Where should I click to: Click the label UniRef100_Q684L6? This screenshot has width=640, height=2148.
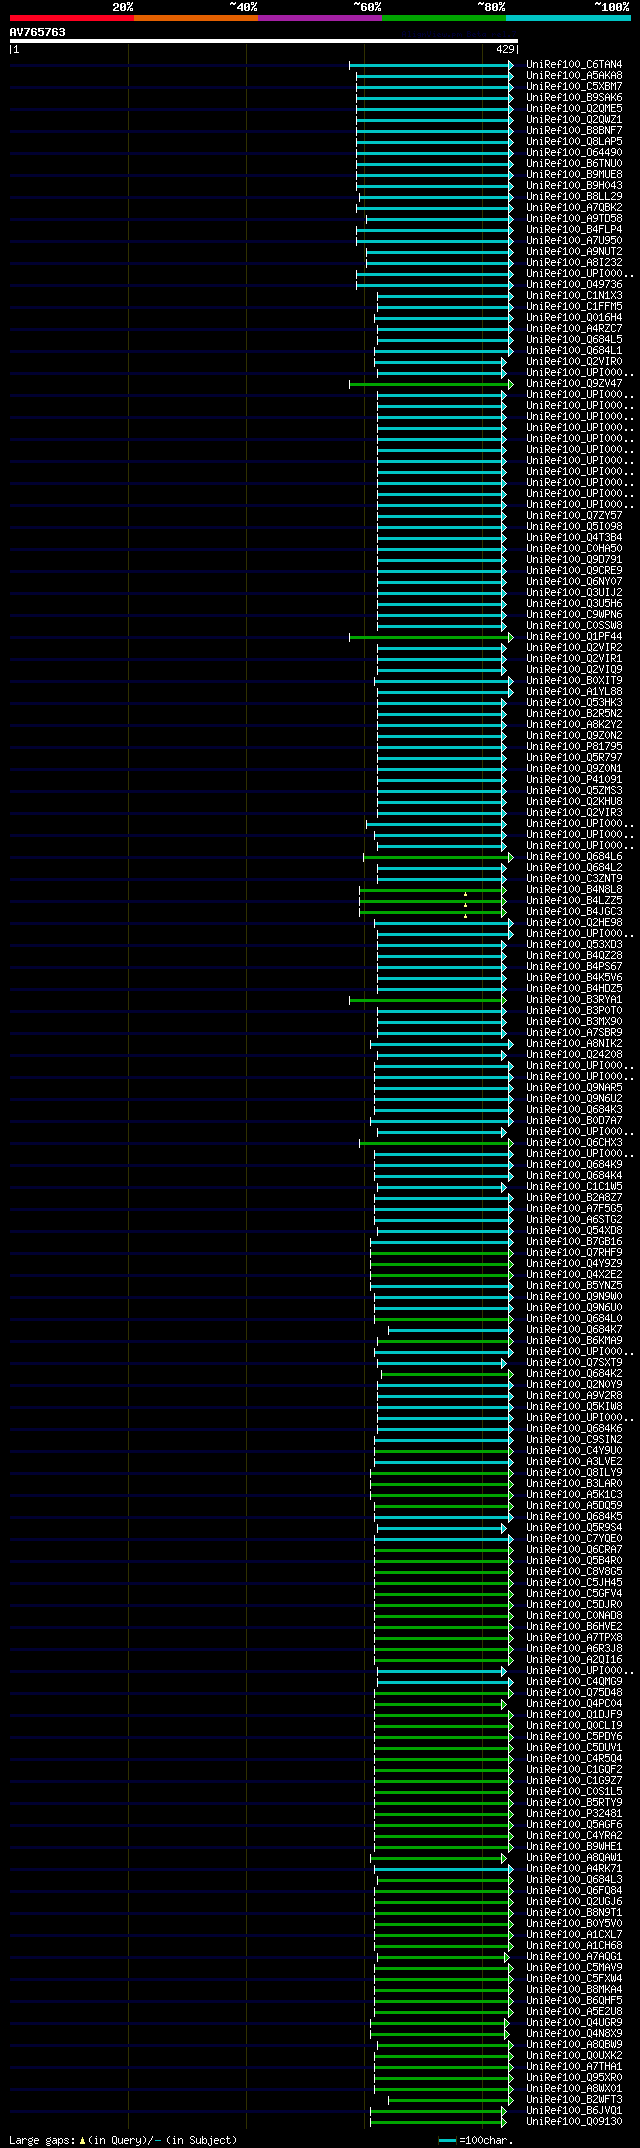[574, 857]
